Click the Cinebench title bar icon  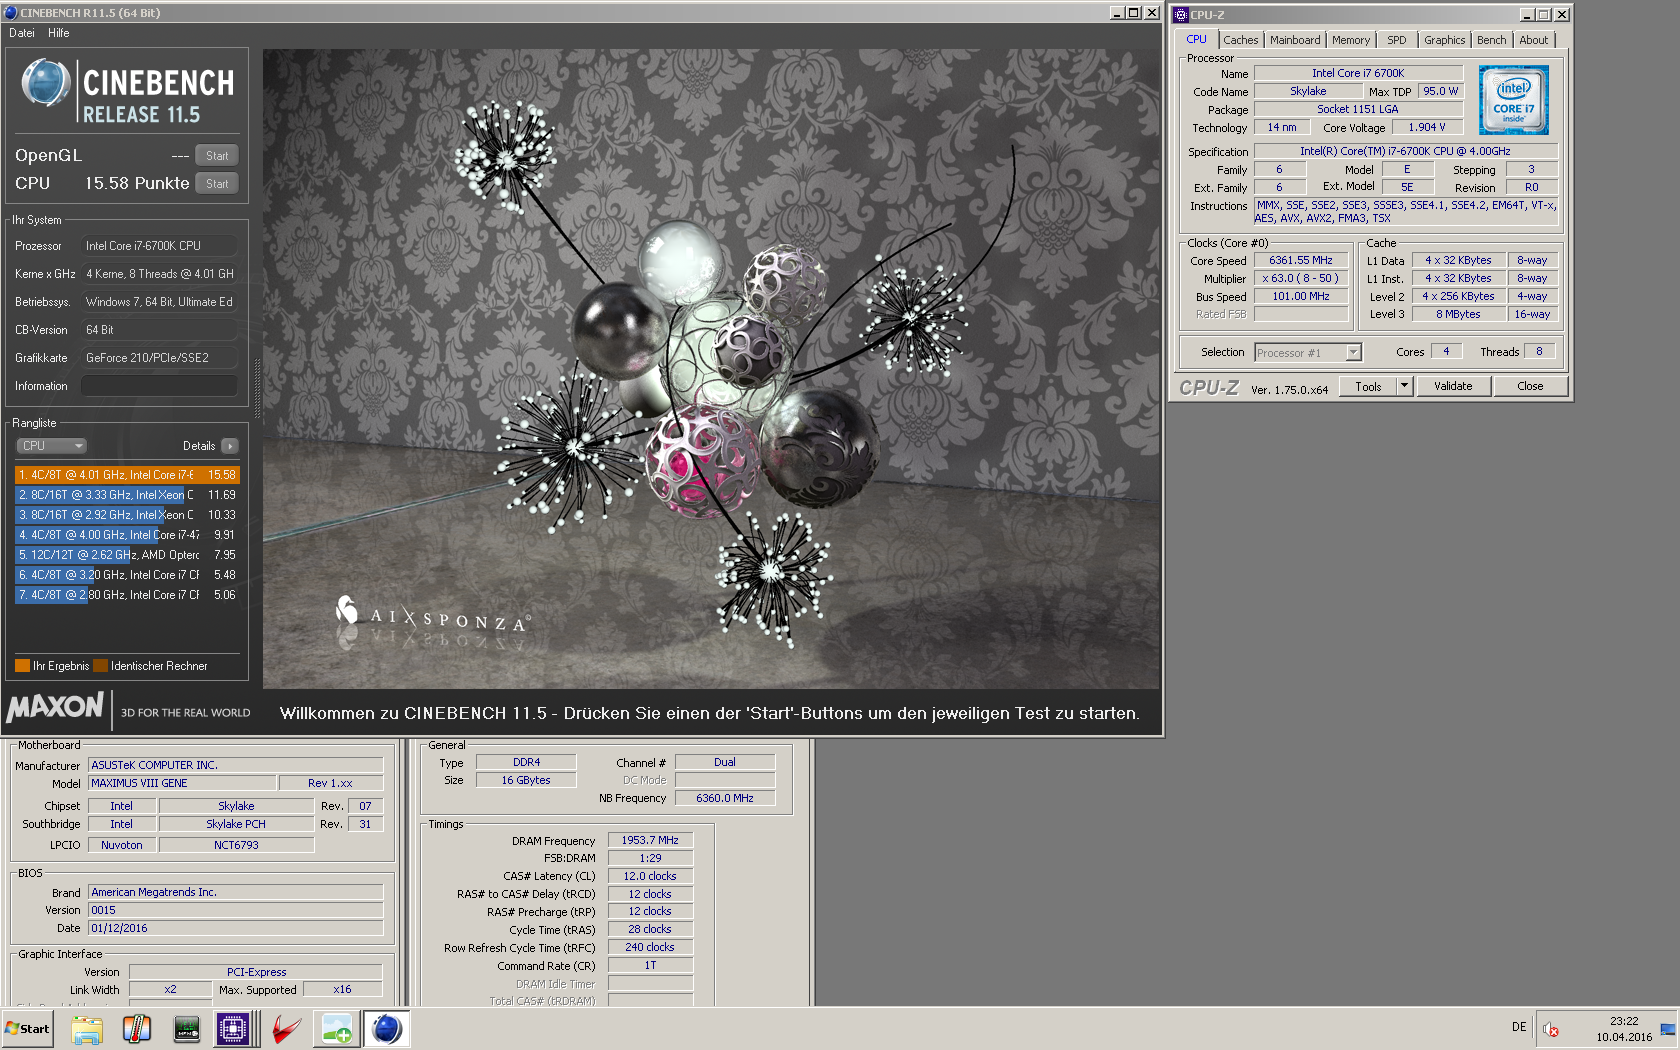(x=11, y=13)
